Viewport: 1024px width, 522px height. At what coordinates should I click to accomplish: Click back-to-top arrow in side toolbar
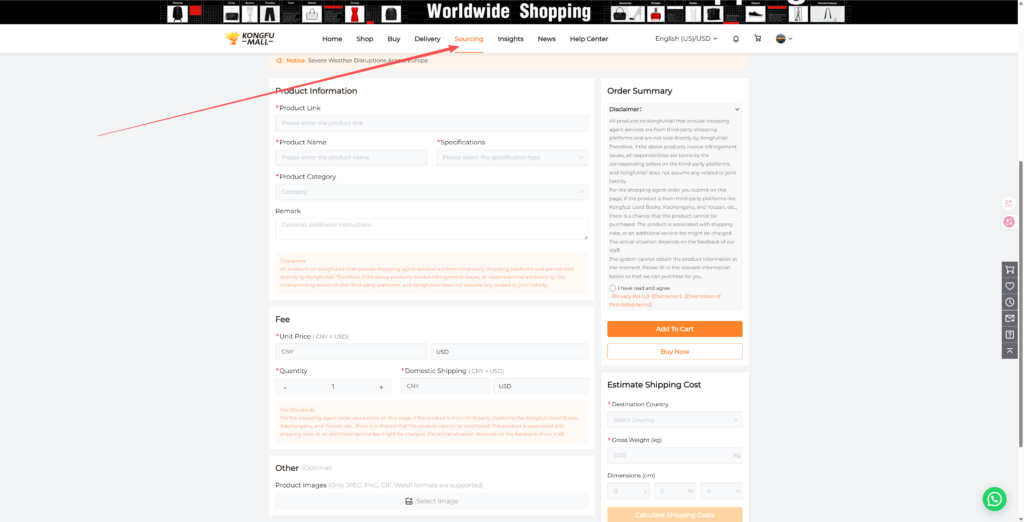tap(1010, 351)
